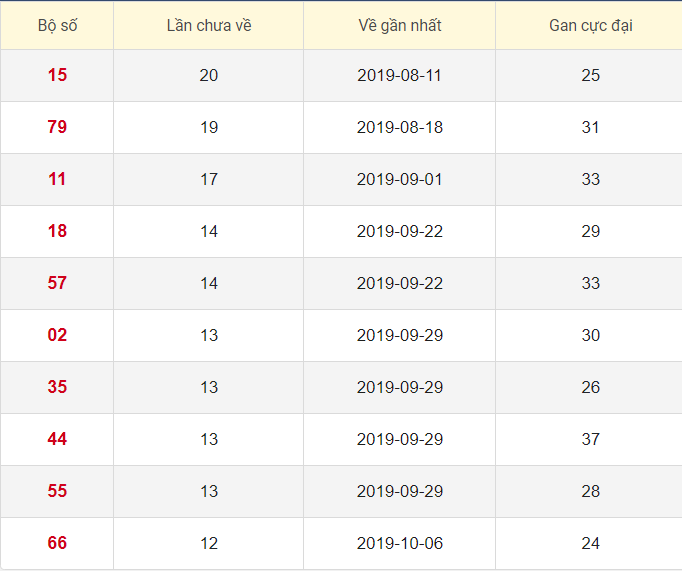This screenshot has height=571, width=682.
Task: Click the "Bộ số" column header
Action: (57, 25)
